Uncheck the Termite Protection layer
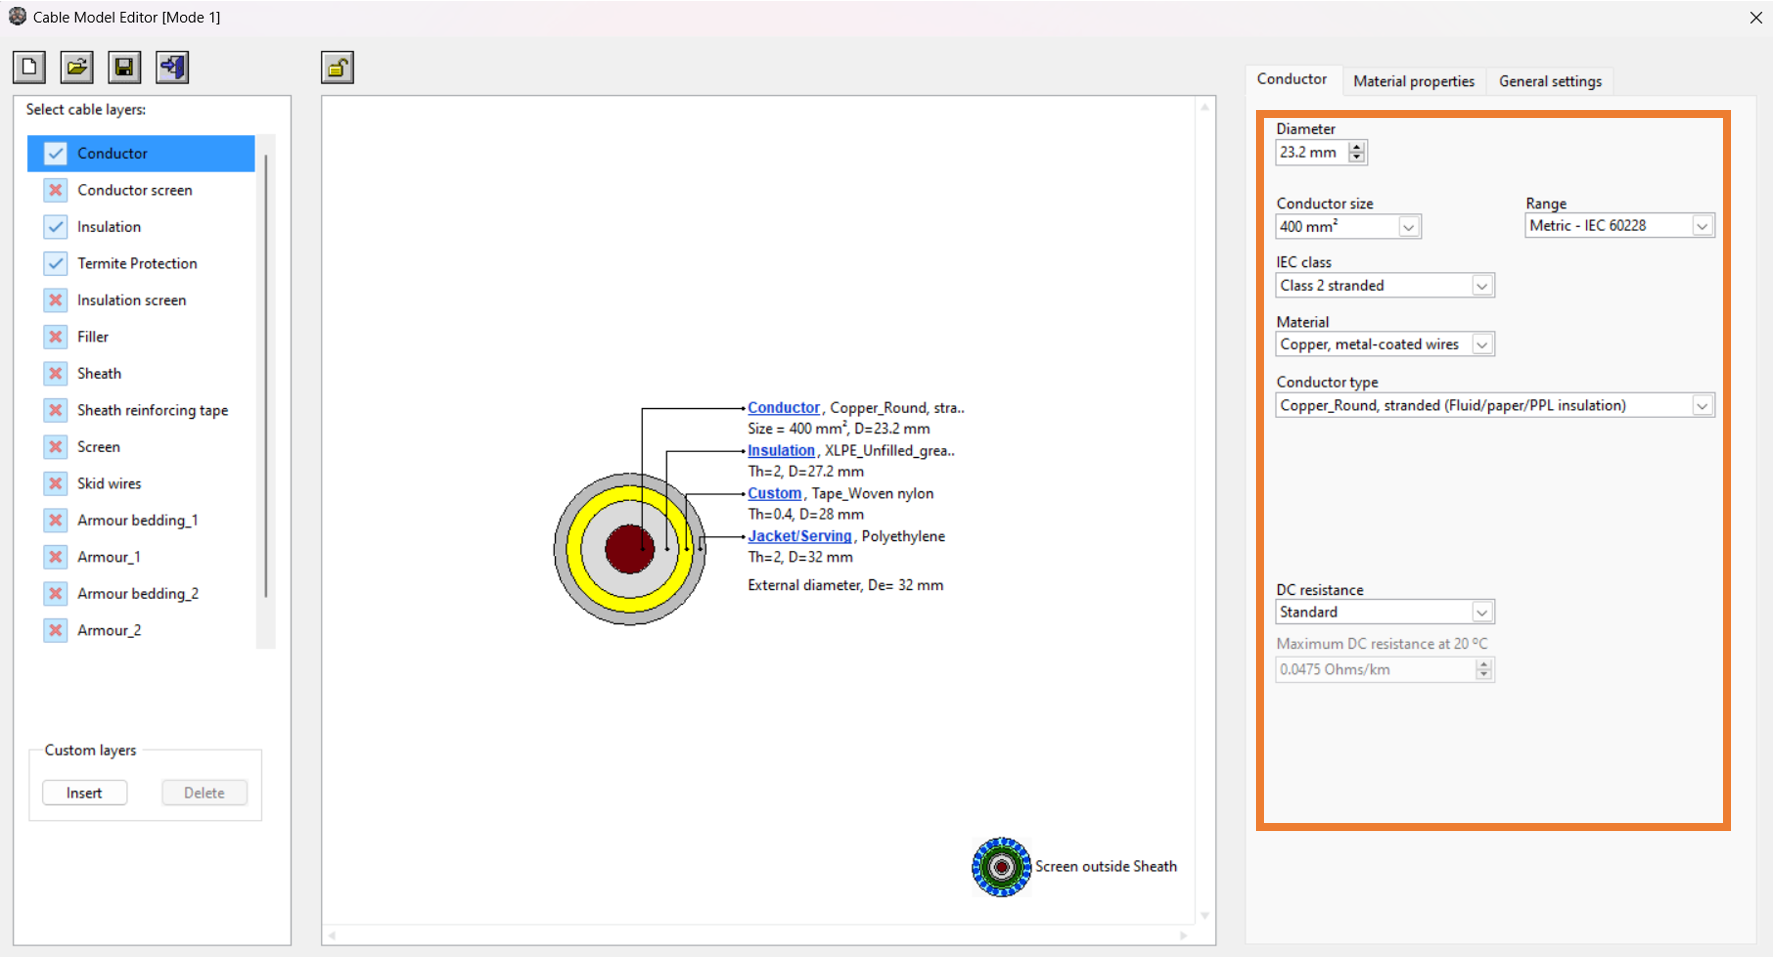Viewport: 1773px width, 957px height. click(x=56, y=263)
